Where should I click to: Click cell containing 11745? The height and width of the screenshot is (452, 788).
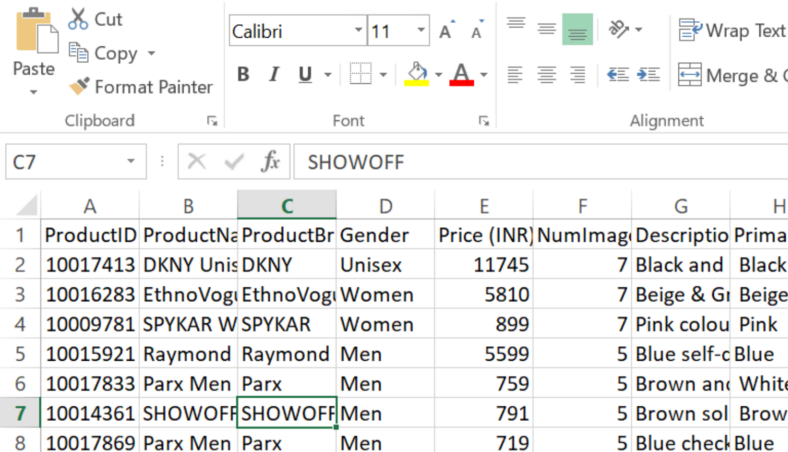pos(484,264)
